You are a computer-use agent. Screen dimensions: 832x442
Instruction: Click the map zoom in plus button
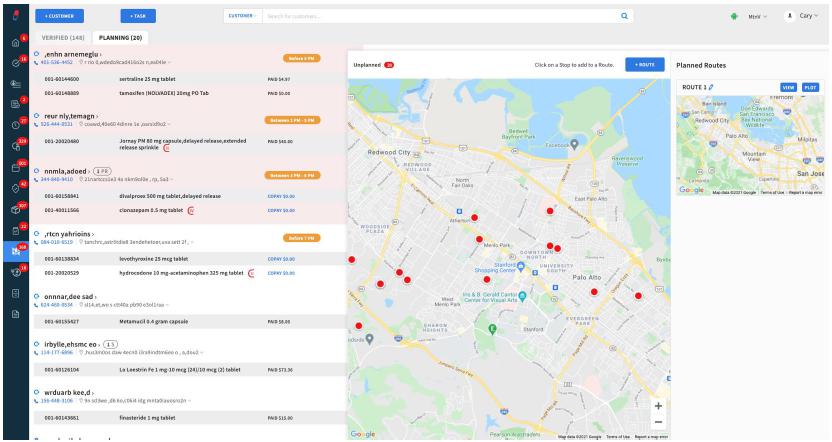(x=657, y=406)
